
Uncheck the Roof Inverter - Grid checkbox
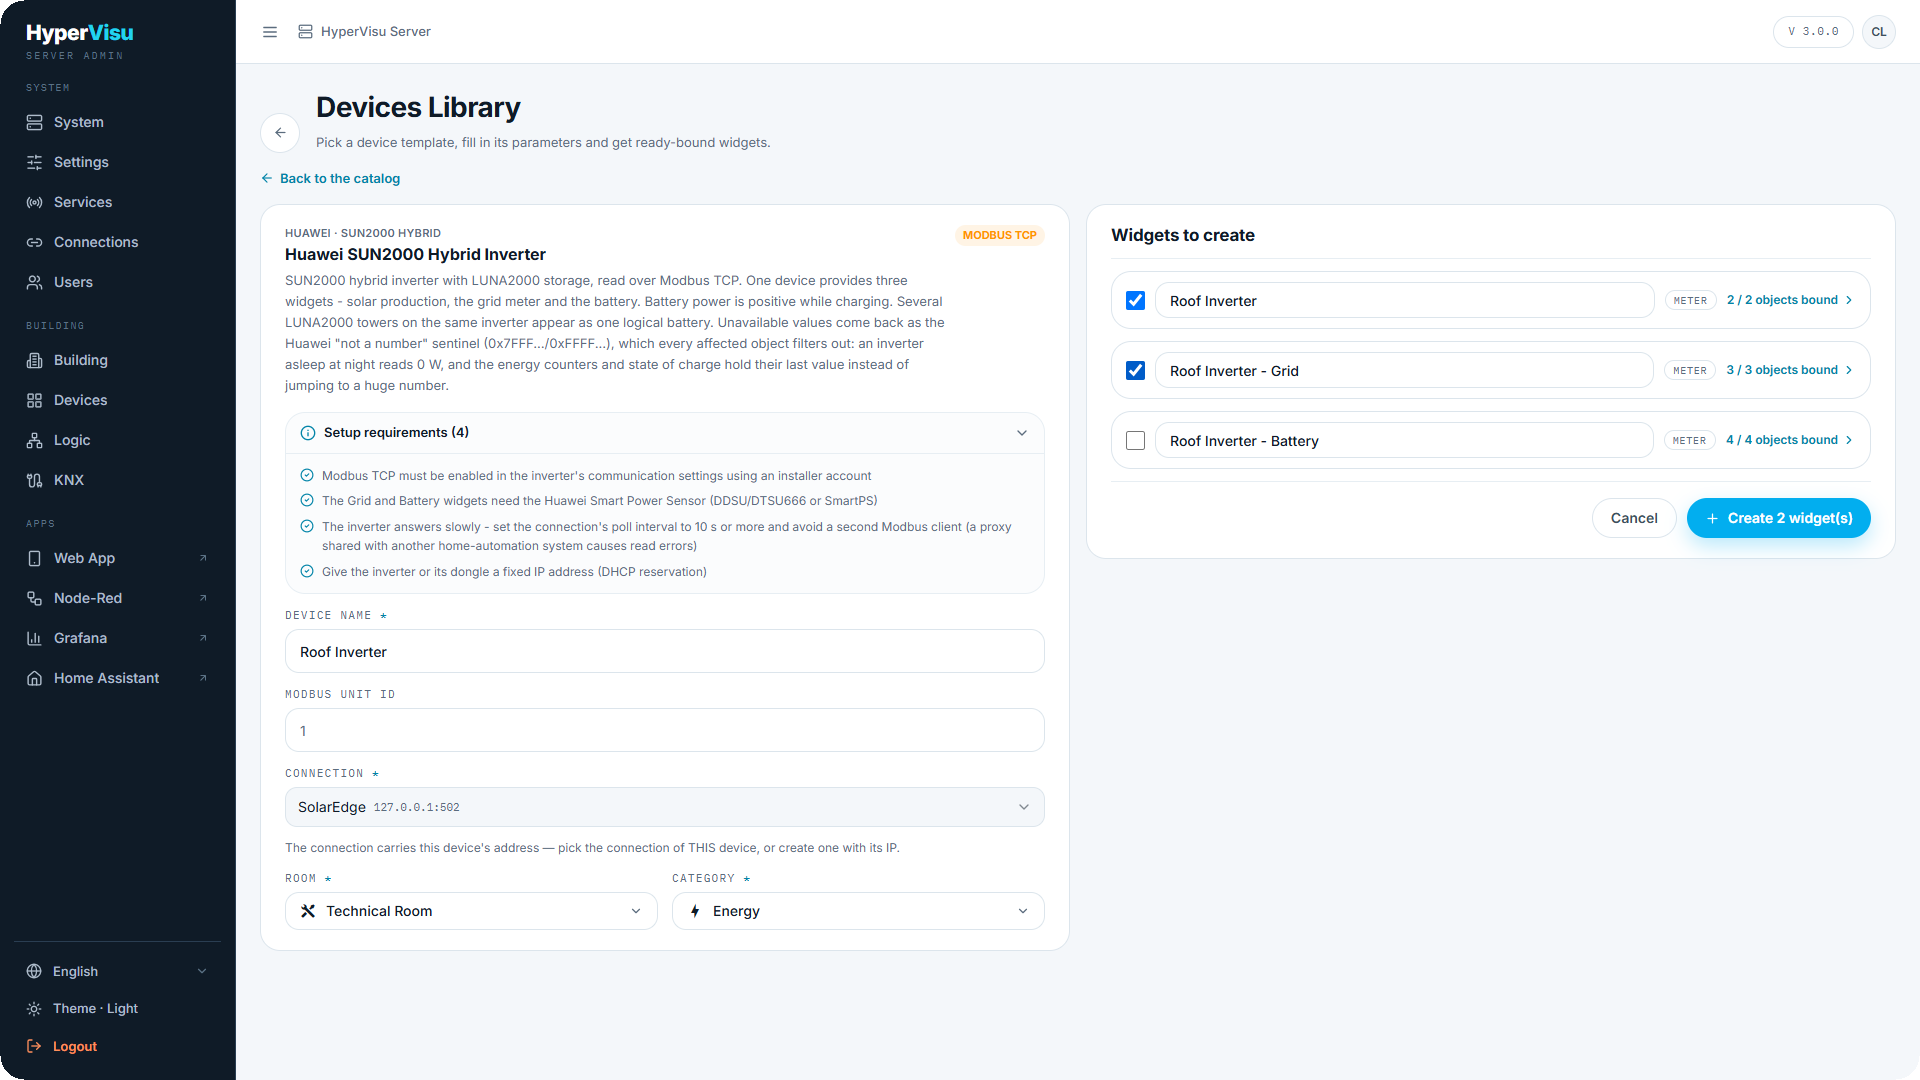click(x=1135, y=370)
